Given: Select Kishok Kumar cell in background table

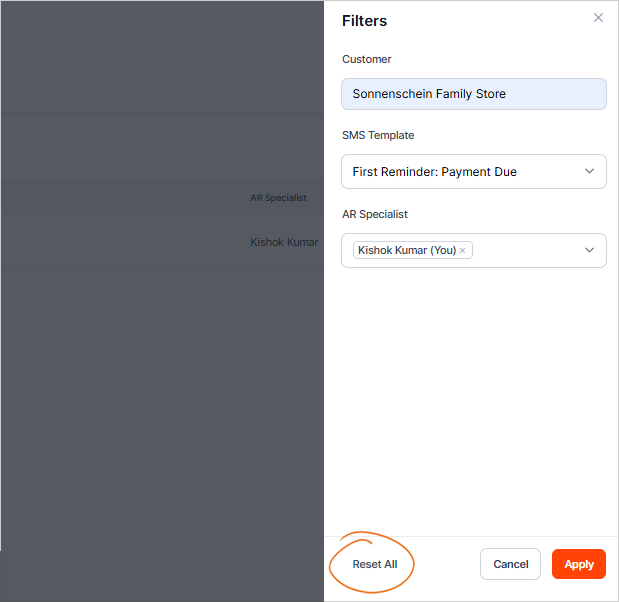Looking at the screenshot, I should [283, 242].
